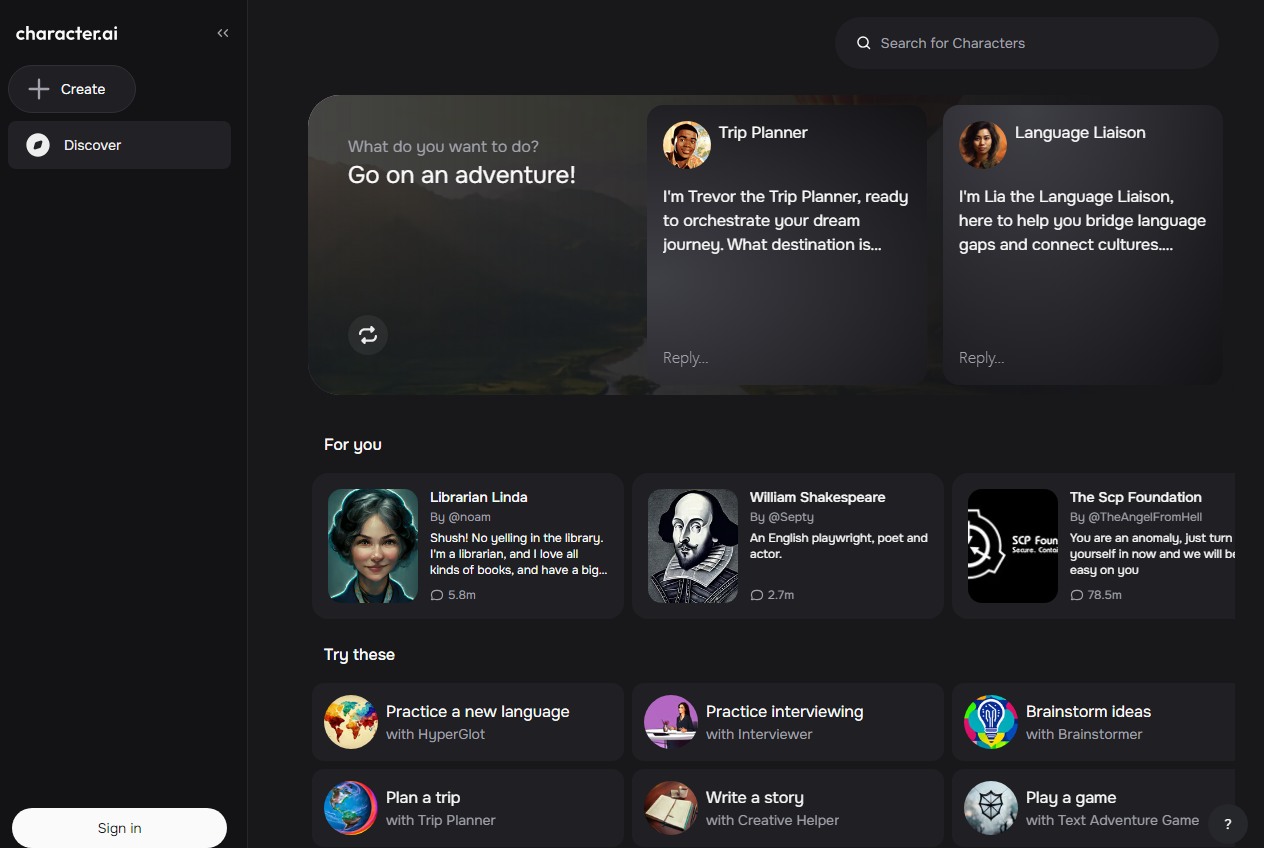Click the Sign in button
Screen dimensions: 1264x848
coord(119,828)
